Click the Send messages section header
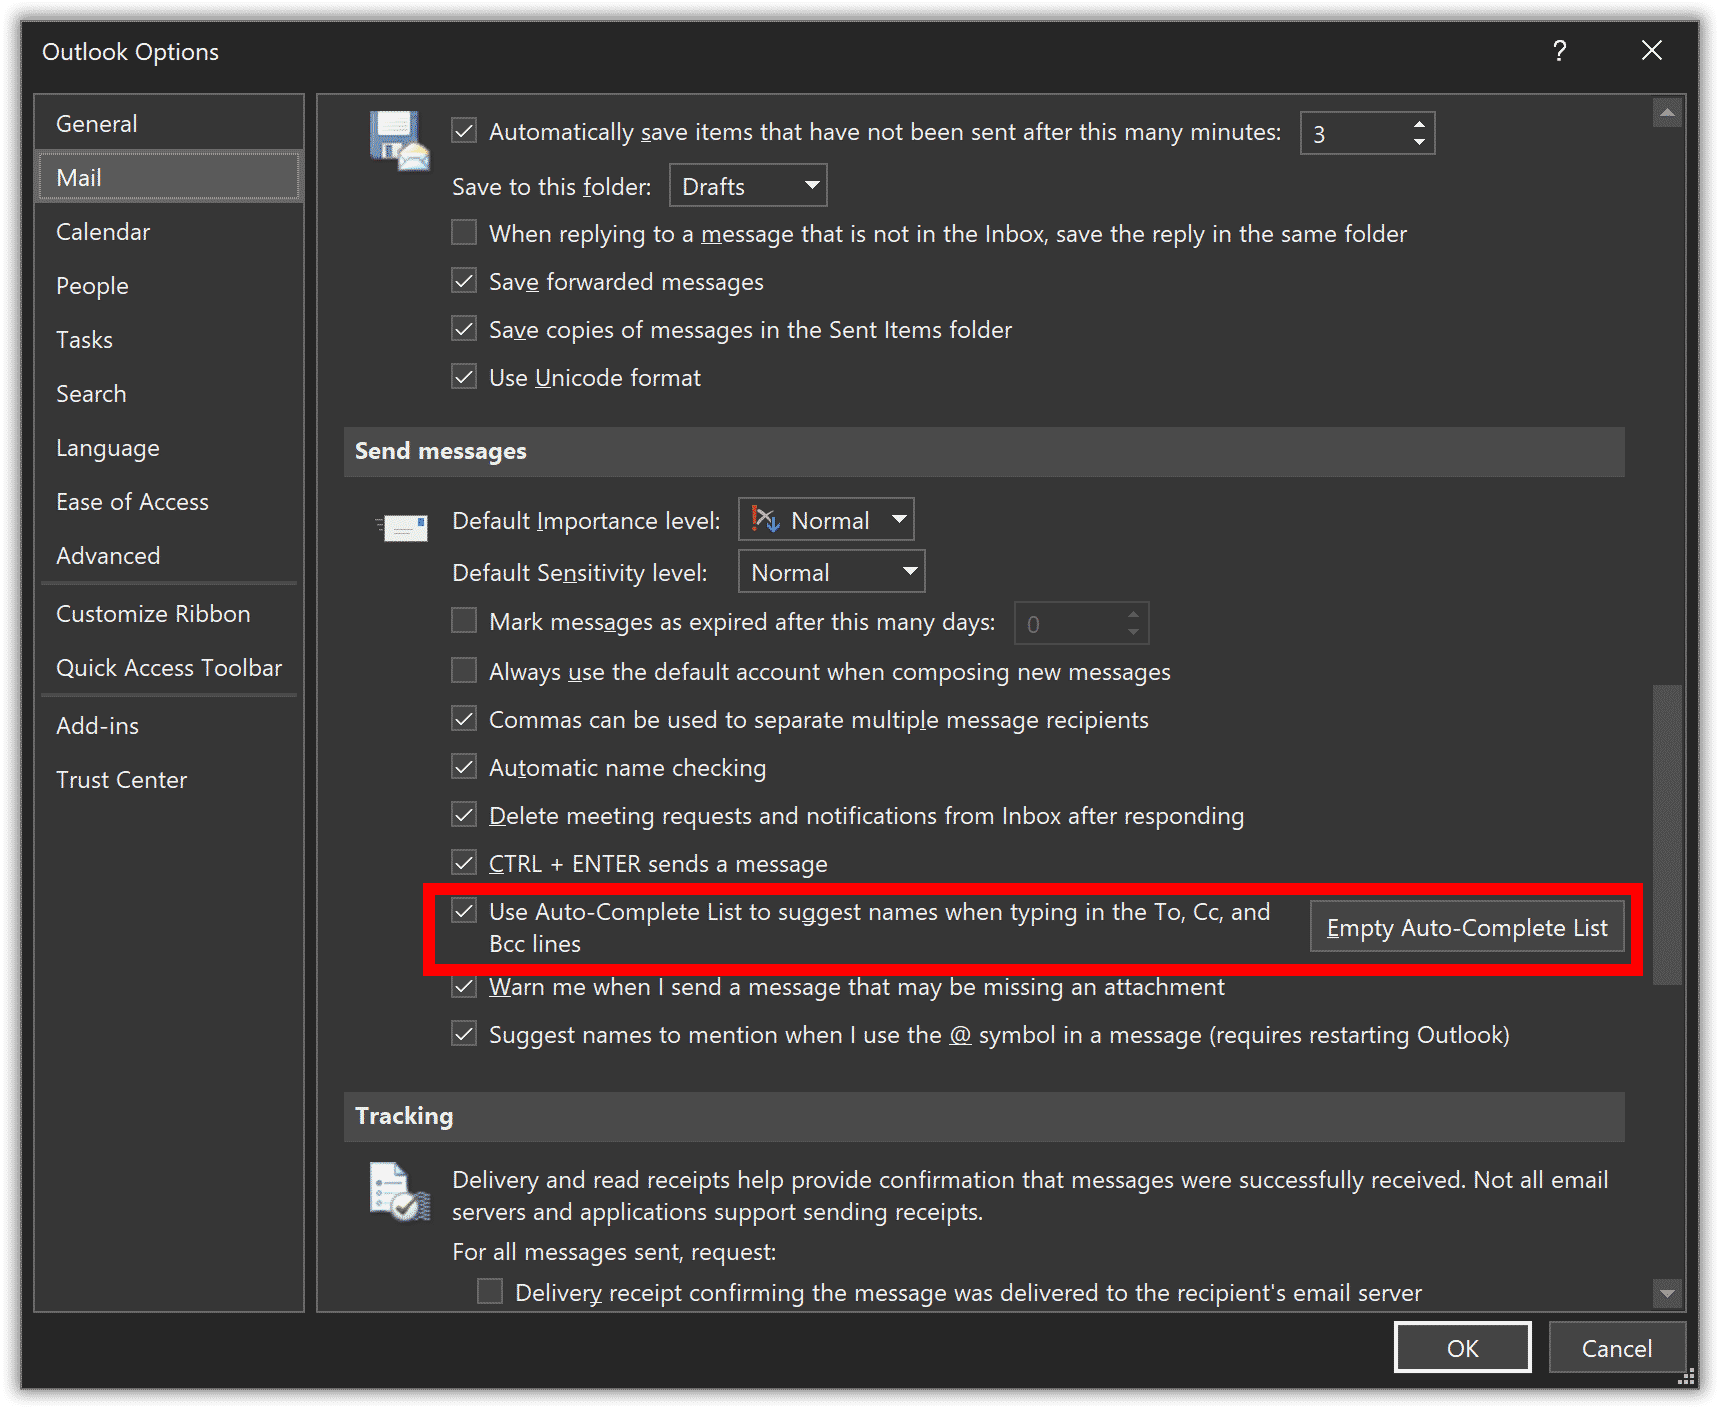The height and width of the screenshot is (1410, 1720). [984, 452]
